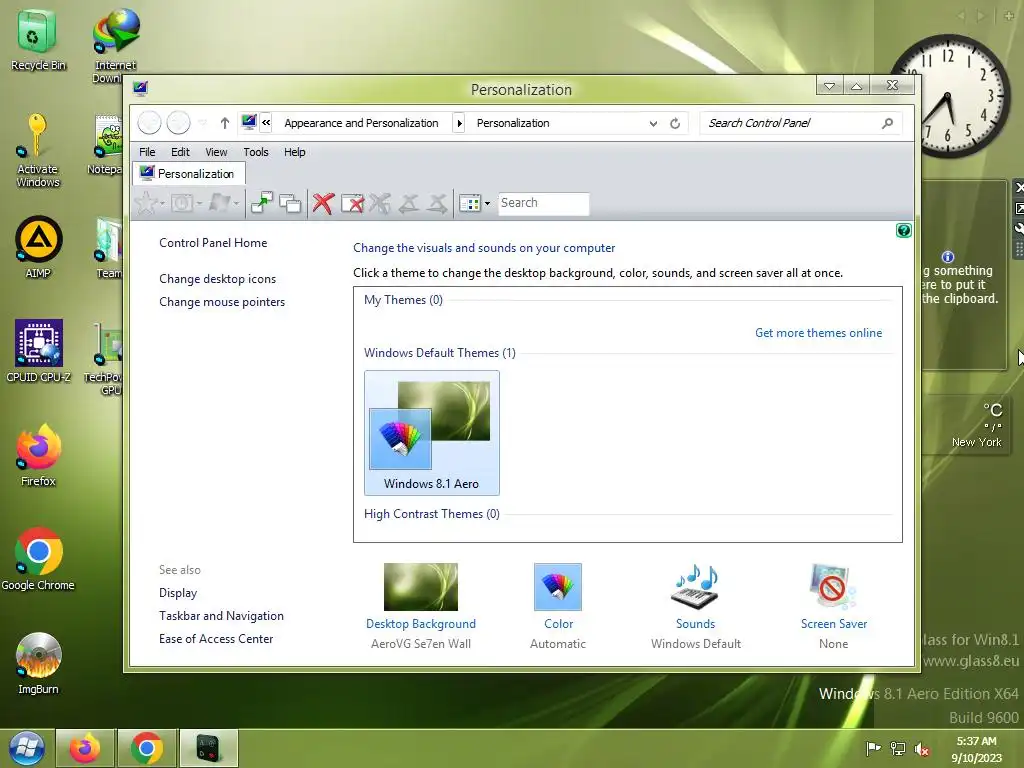Open Taskbar and Navigation link
The image size is (1024, 768).
pyautogui.click(x=221, y=616)
